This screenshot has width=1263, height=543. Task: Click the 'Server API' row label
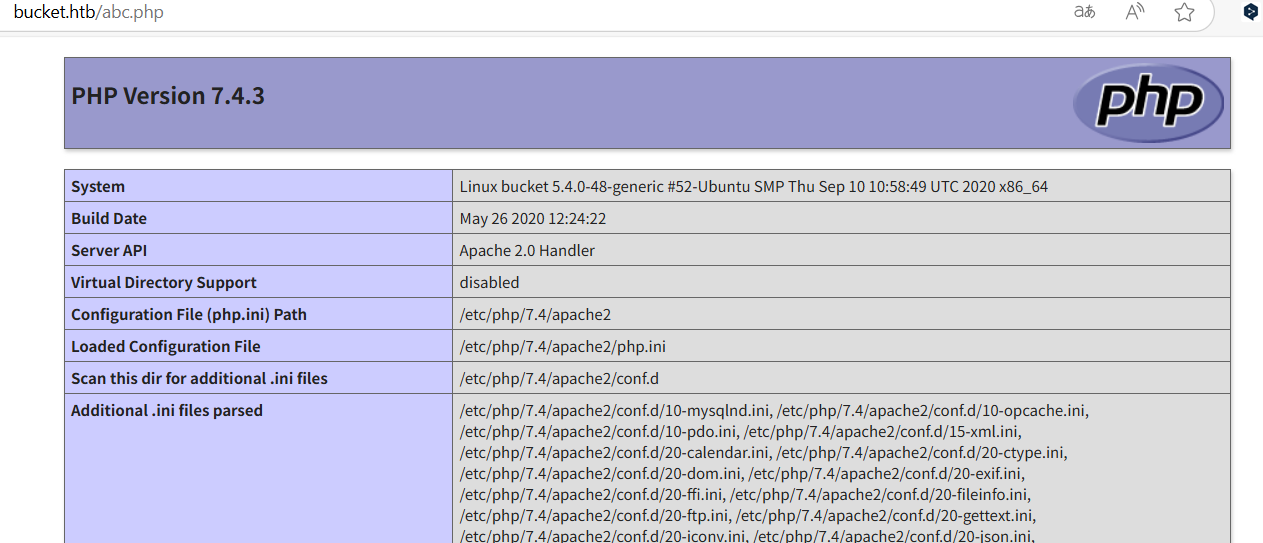click(109, 250)
